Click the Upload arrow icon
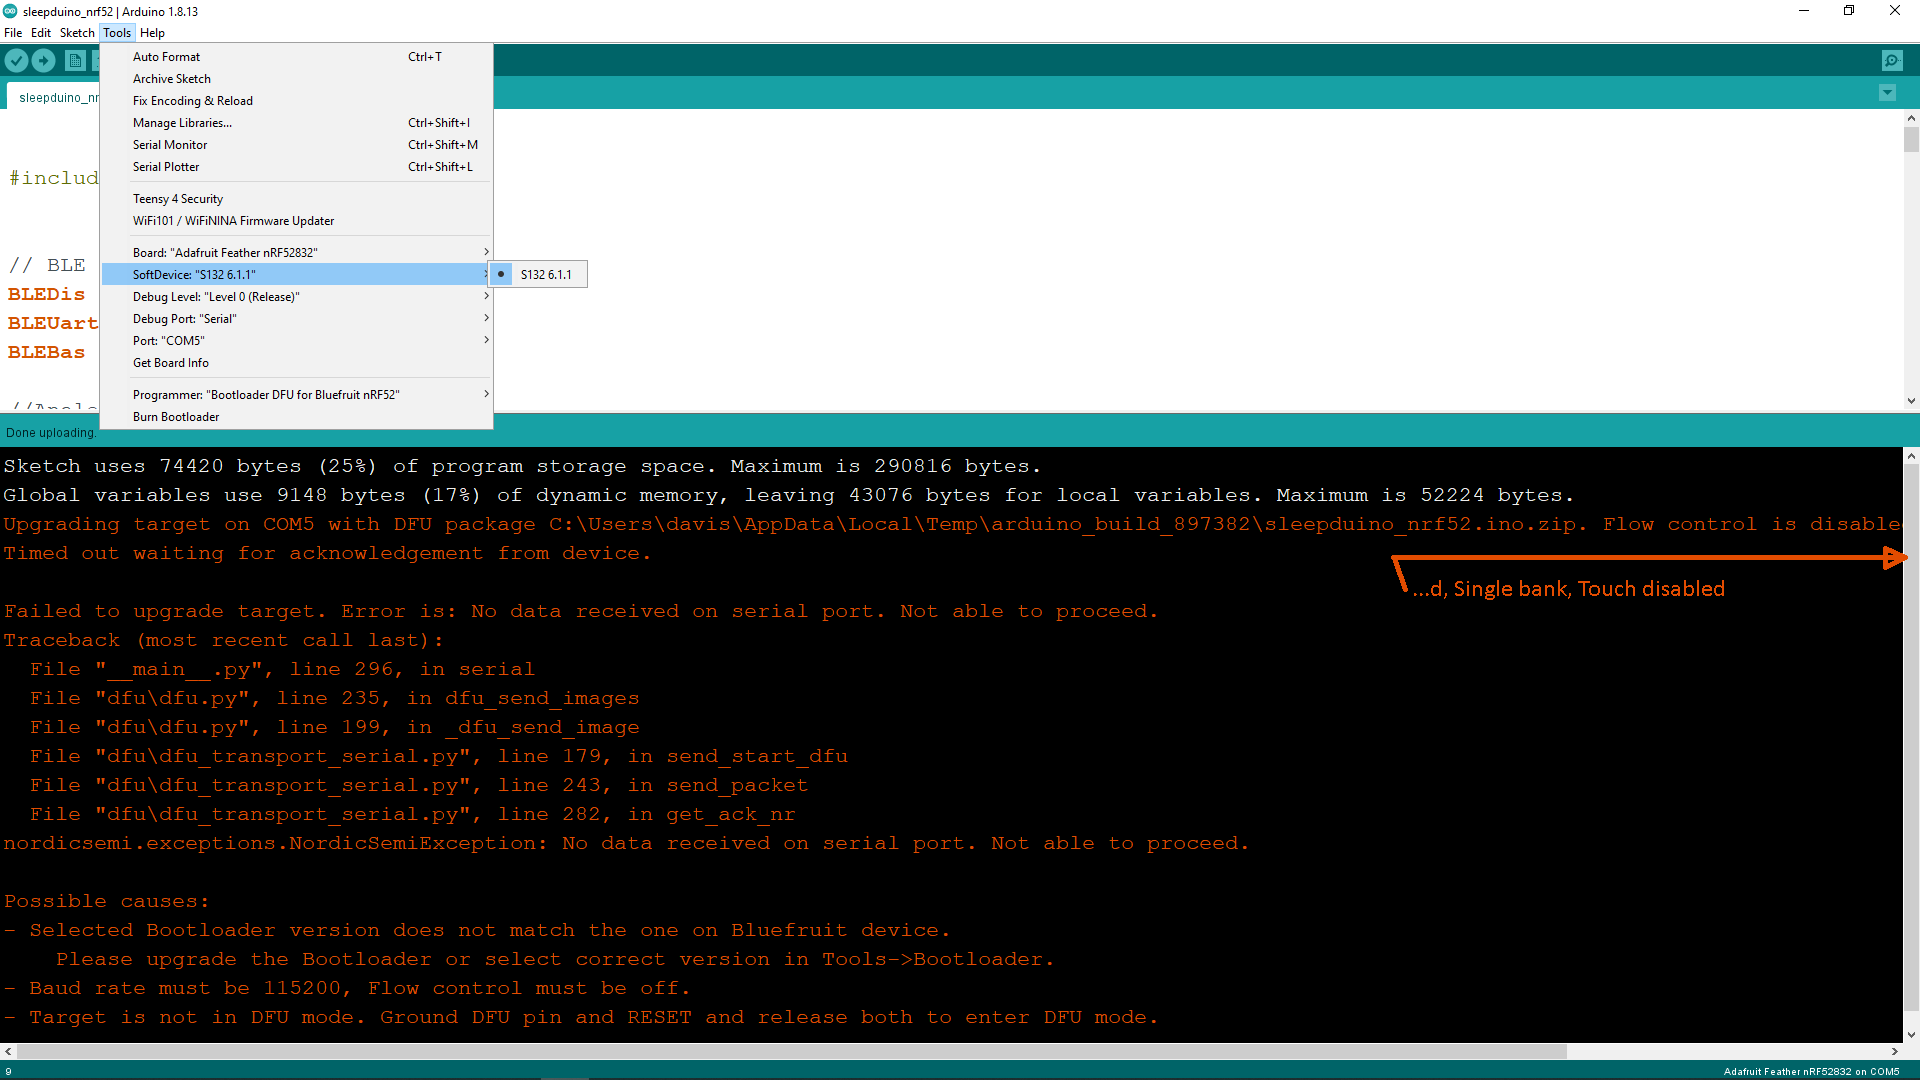 (43, 60)
